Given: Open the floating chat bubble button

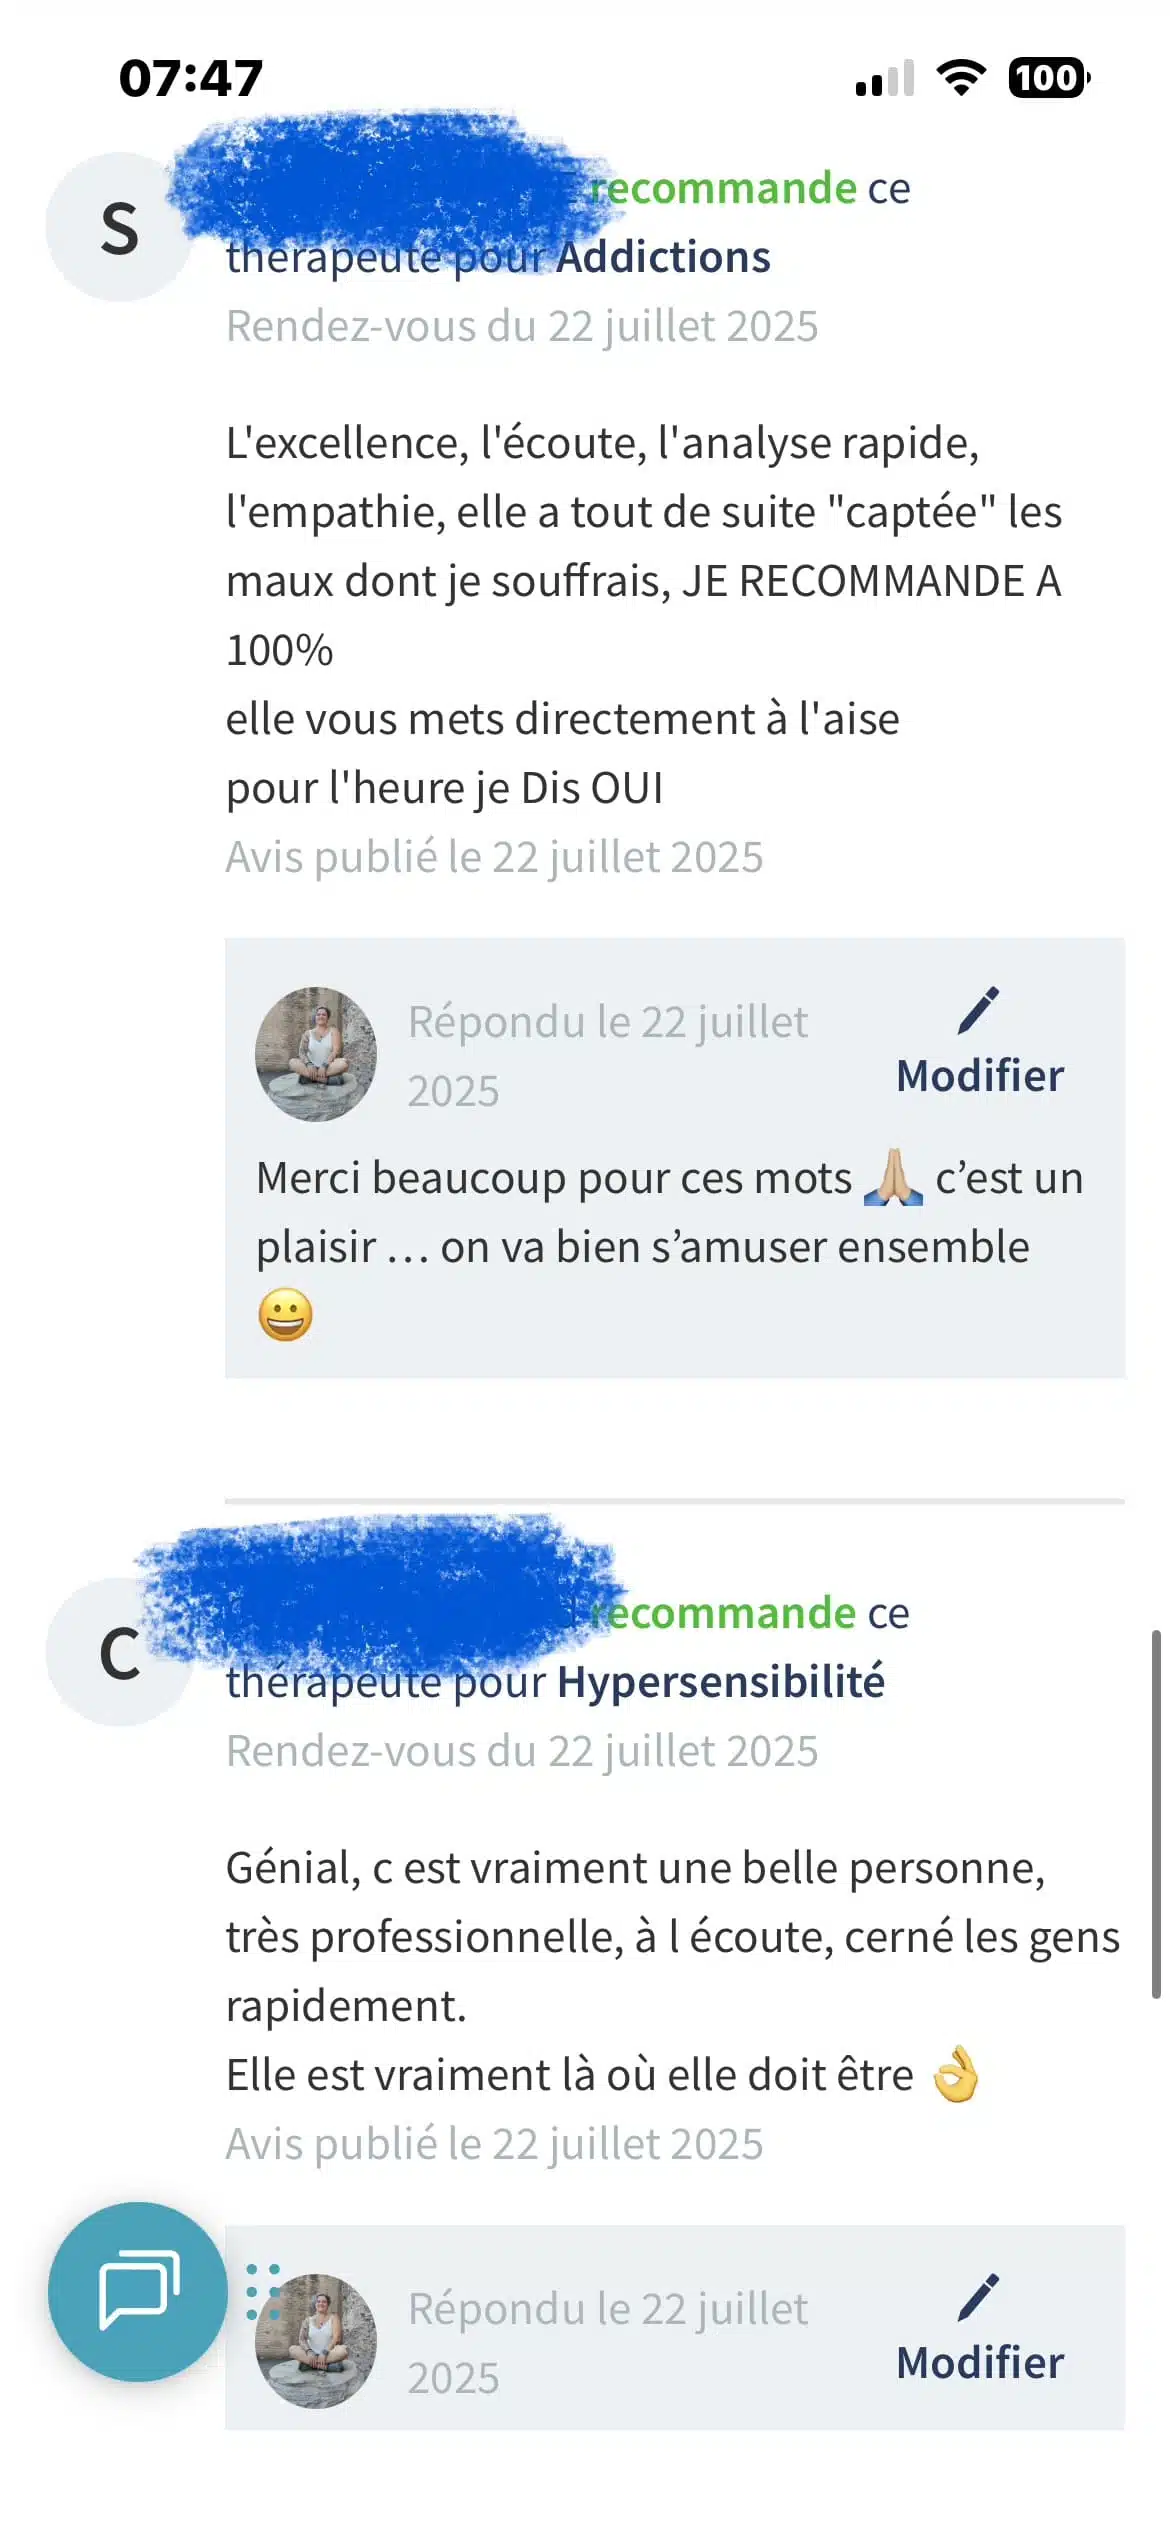Looking at the screenshot, I should click(137, 2290).
